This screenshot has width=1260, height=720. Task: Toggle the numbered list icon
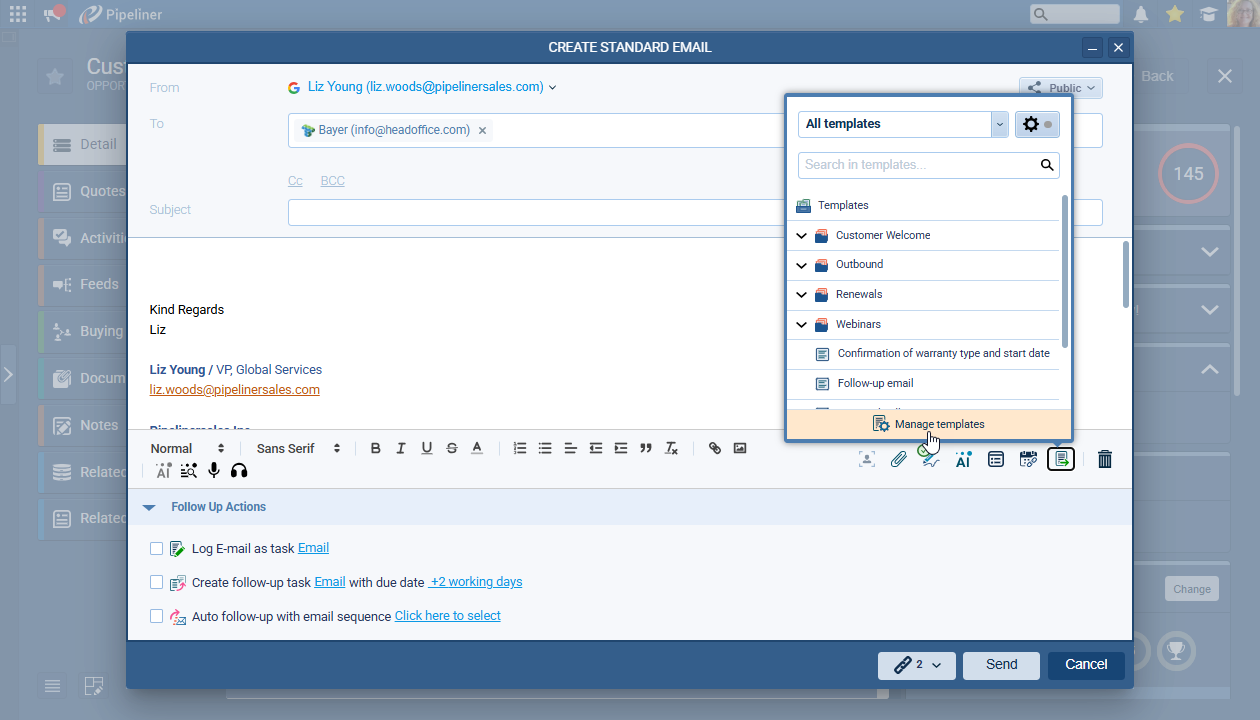pyautogui.click(x=519, y=448)
